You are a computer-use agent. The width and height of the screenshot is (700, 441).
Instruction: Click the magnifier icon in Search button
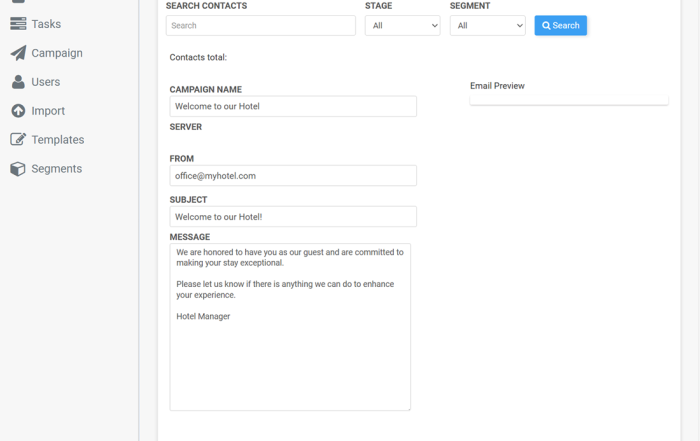pyautogui.click(x=546, y=26)
